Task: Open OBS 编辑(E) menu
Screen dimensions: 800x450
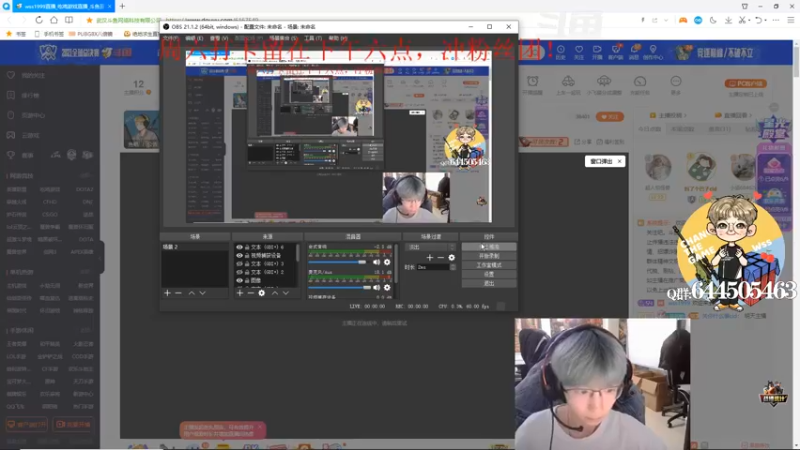Action: [x=194, y=38]
